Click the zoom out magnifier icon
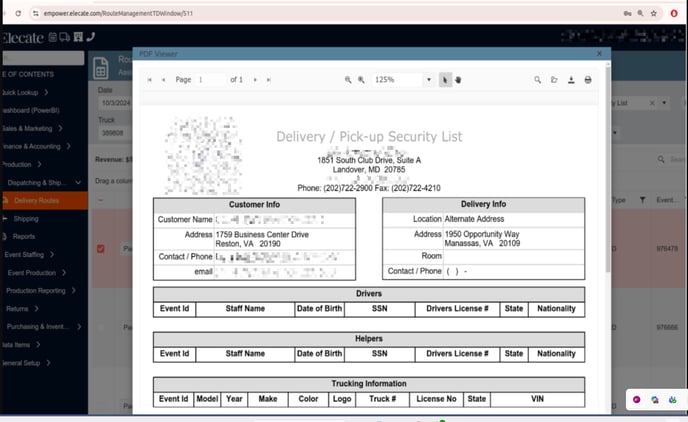The width and height of the screenshot is (688, 422). pyautogui.click(x=348, y=79)
